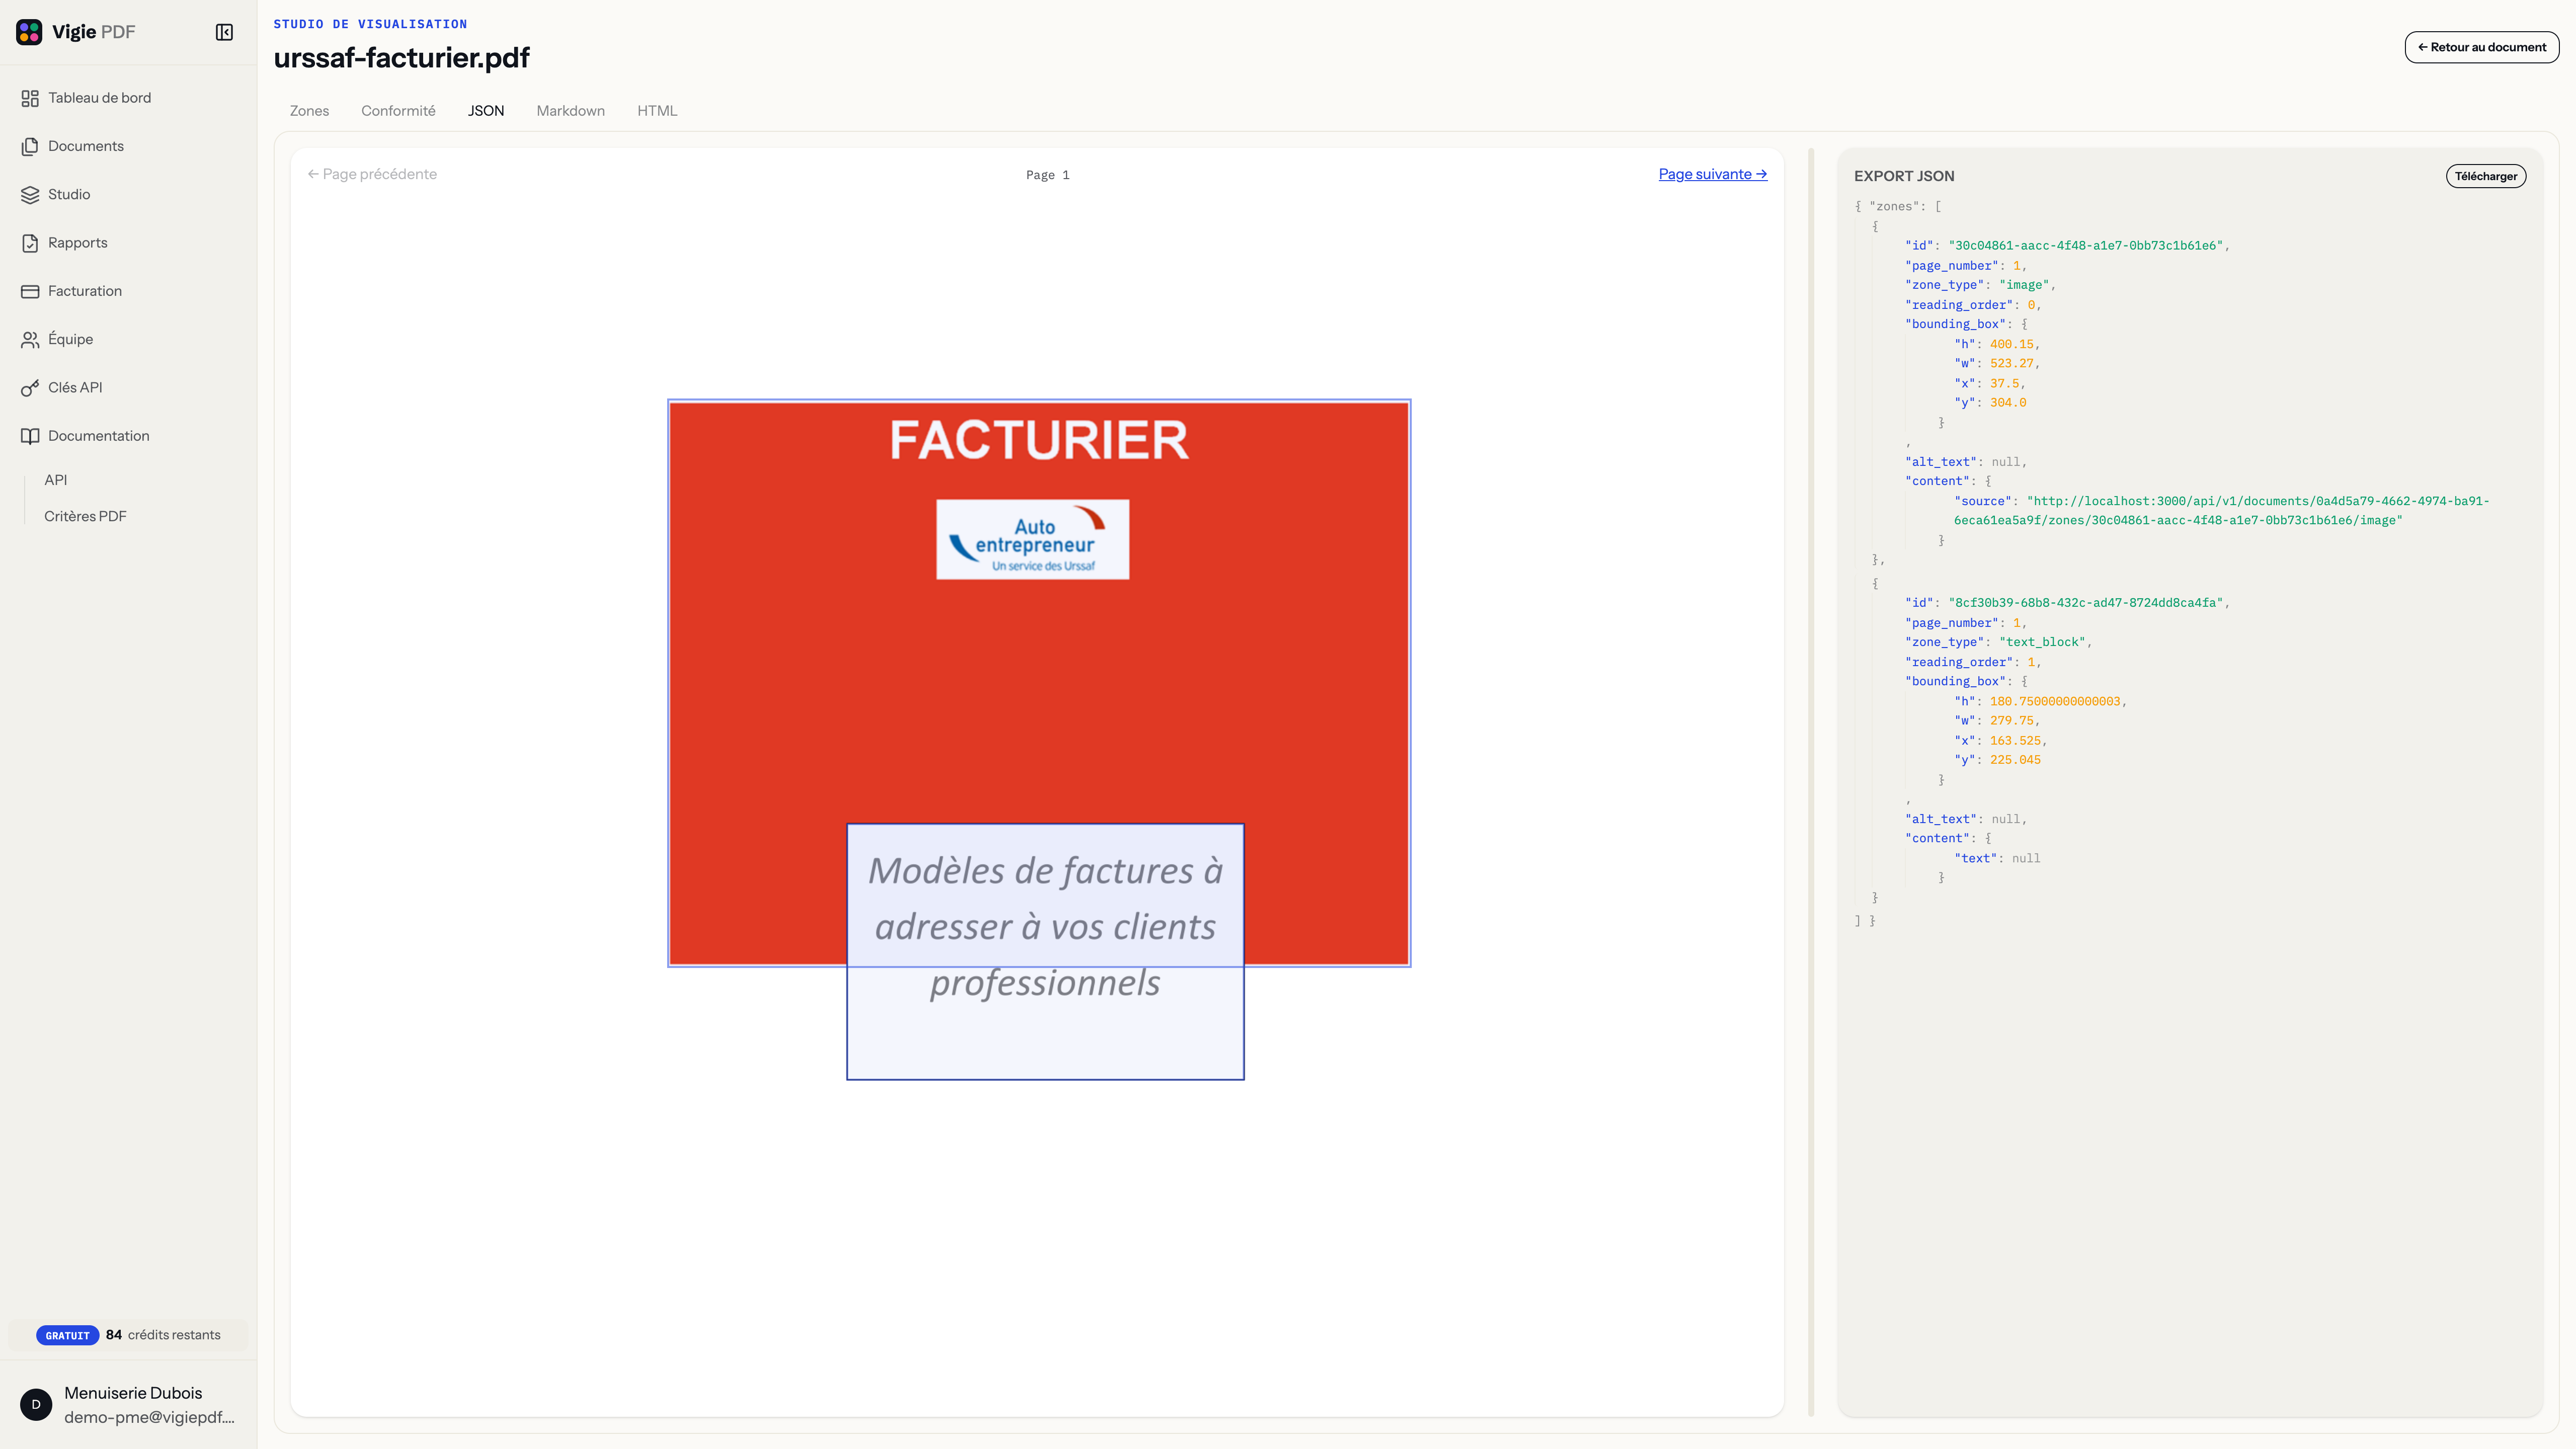Switch to the Markdown tab

pyautogui.click(x=570, y=111)
